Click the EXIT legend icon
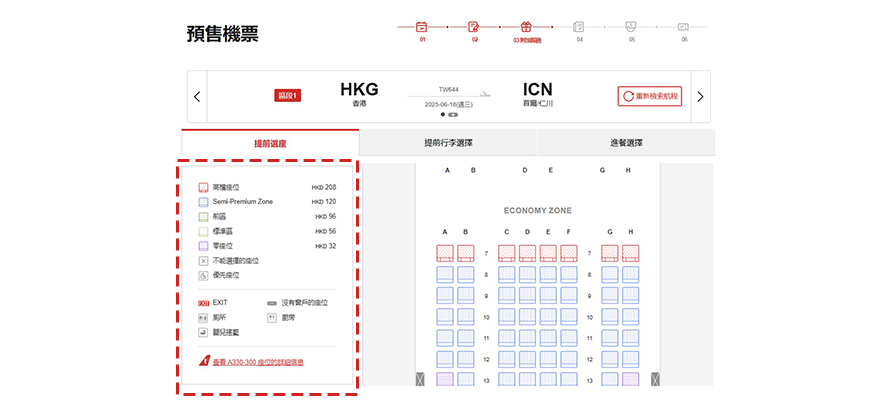872x410 pixels. click(204, 302)
